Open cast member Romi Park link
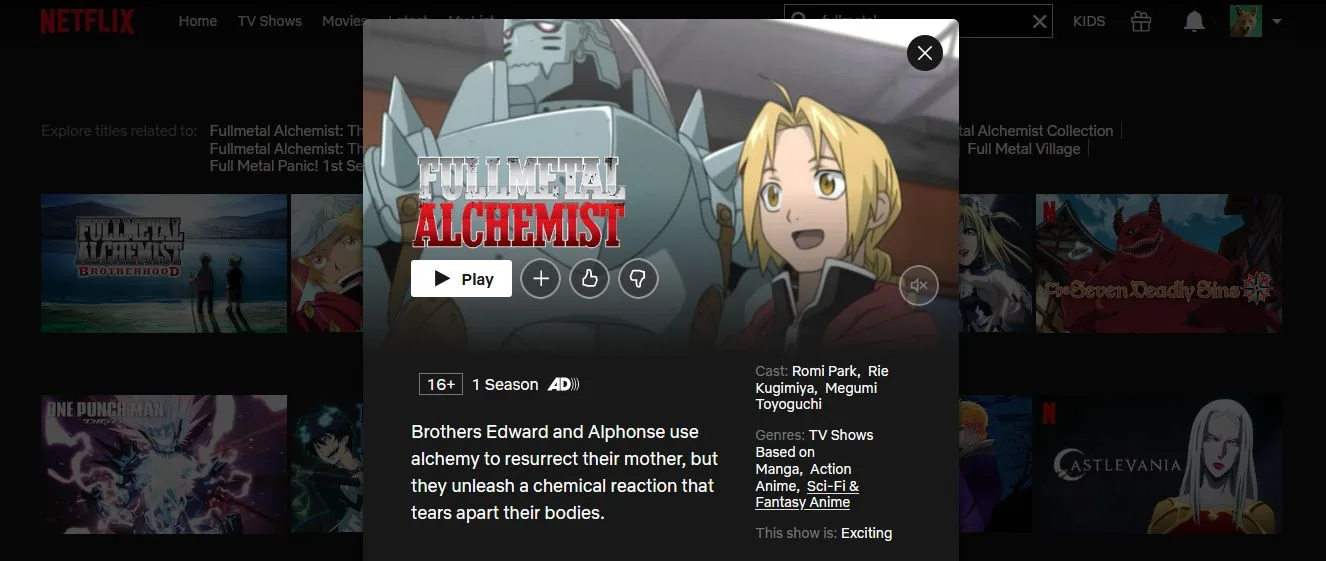Screen dimensions: 1326x561 point(825,371)
